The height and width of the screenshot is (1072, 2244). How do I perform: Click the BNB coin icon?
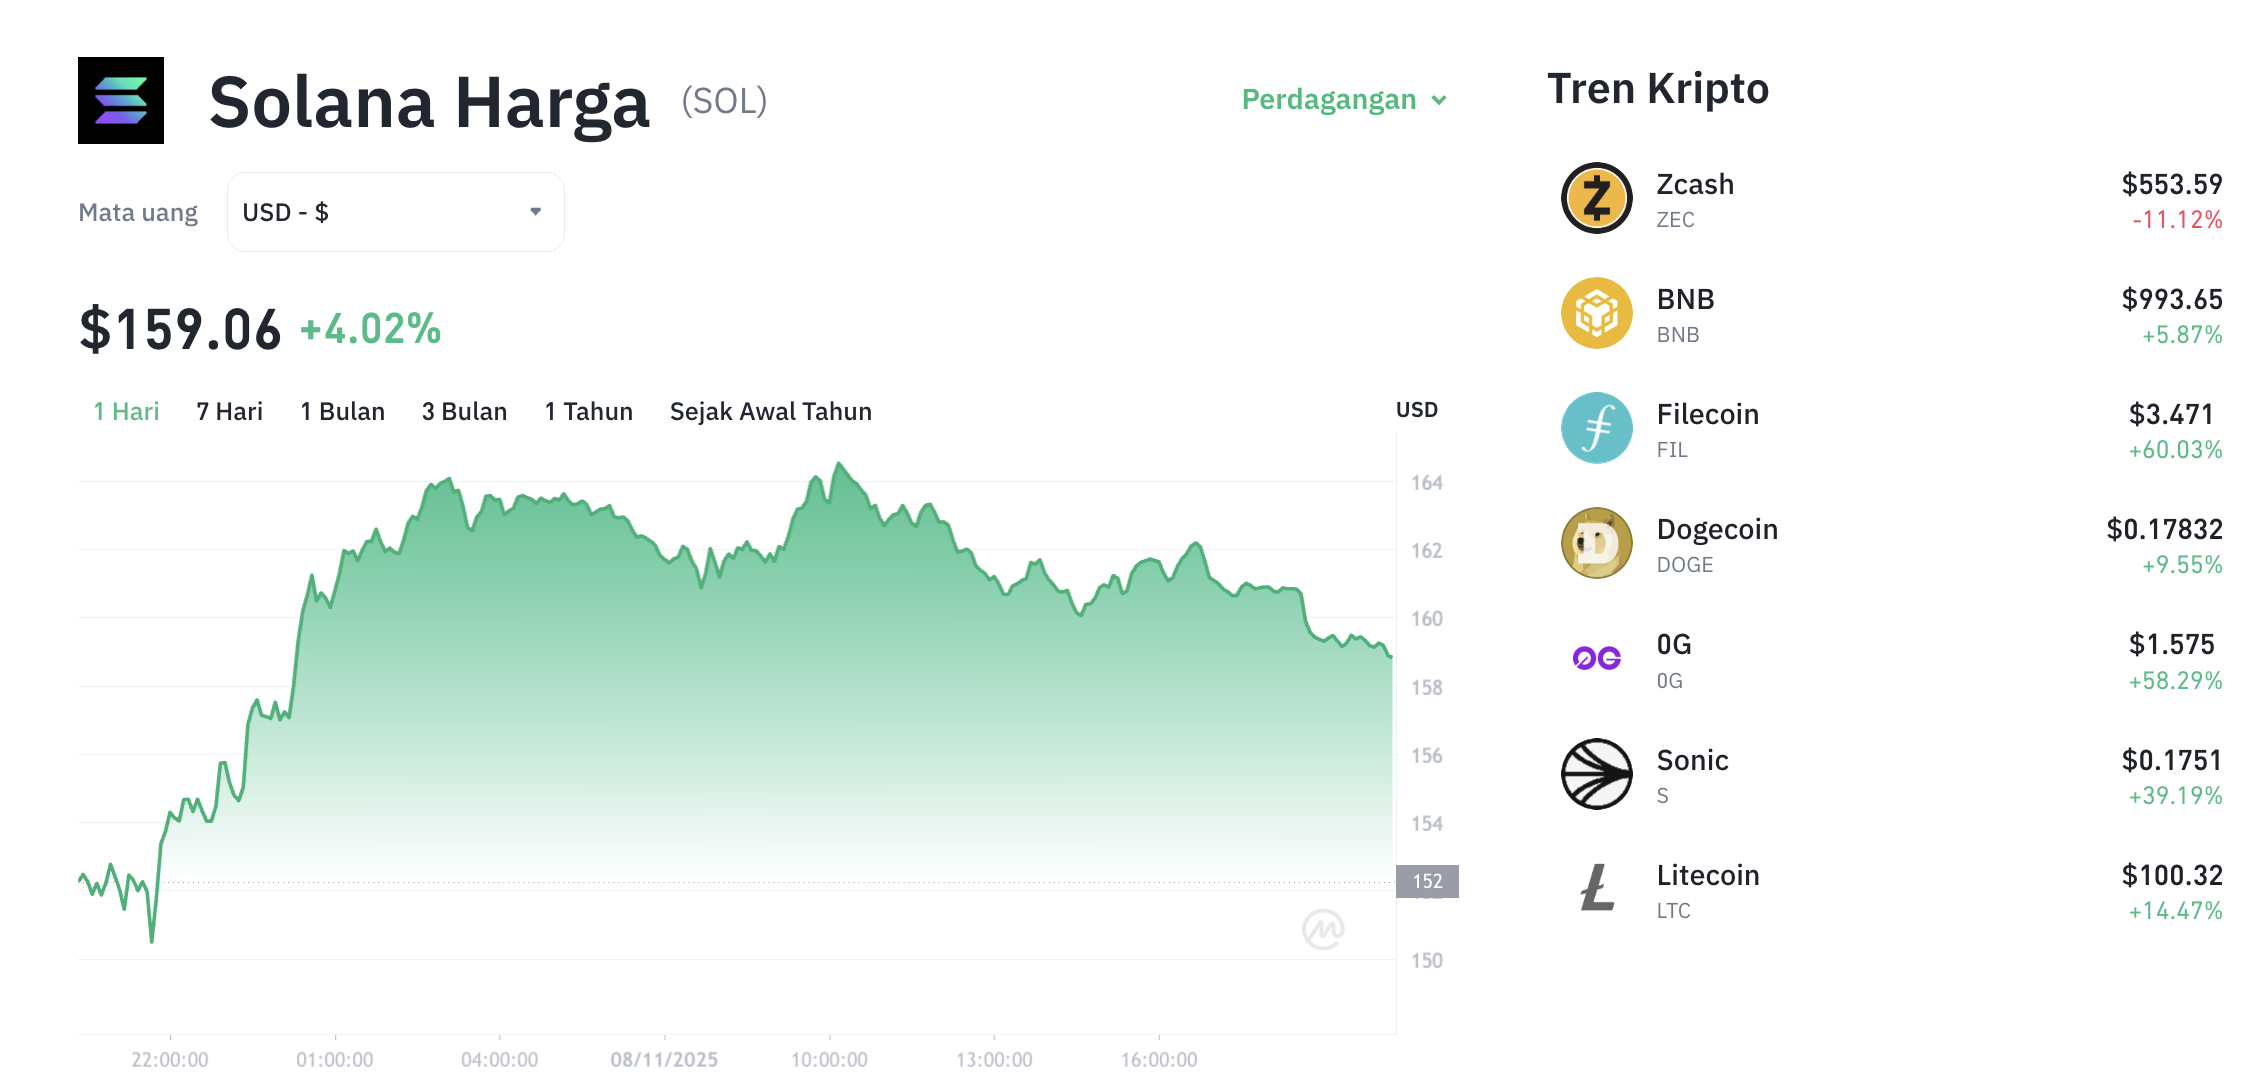[x=1595, y=313]
